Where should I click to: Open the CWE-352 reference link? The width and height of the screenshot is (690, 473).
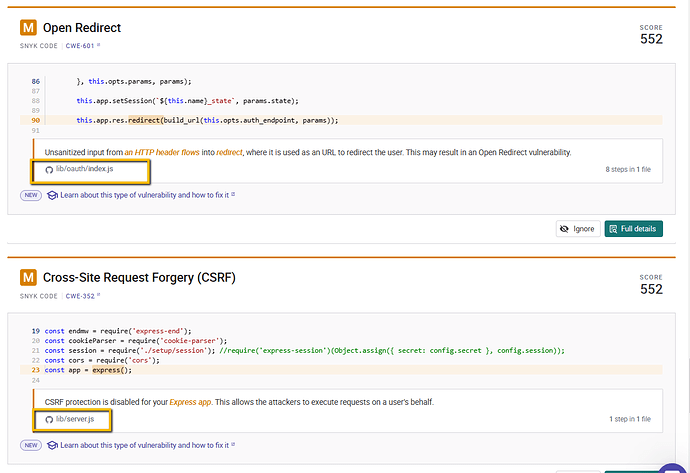tap(80, 296)
